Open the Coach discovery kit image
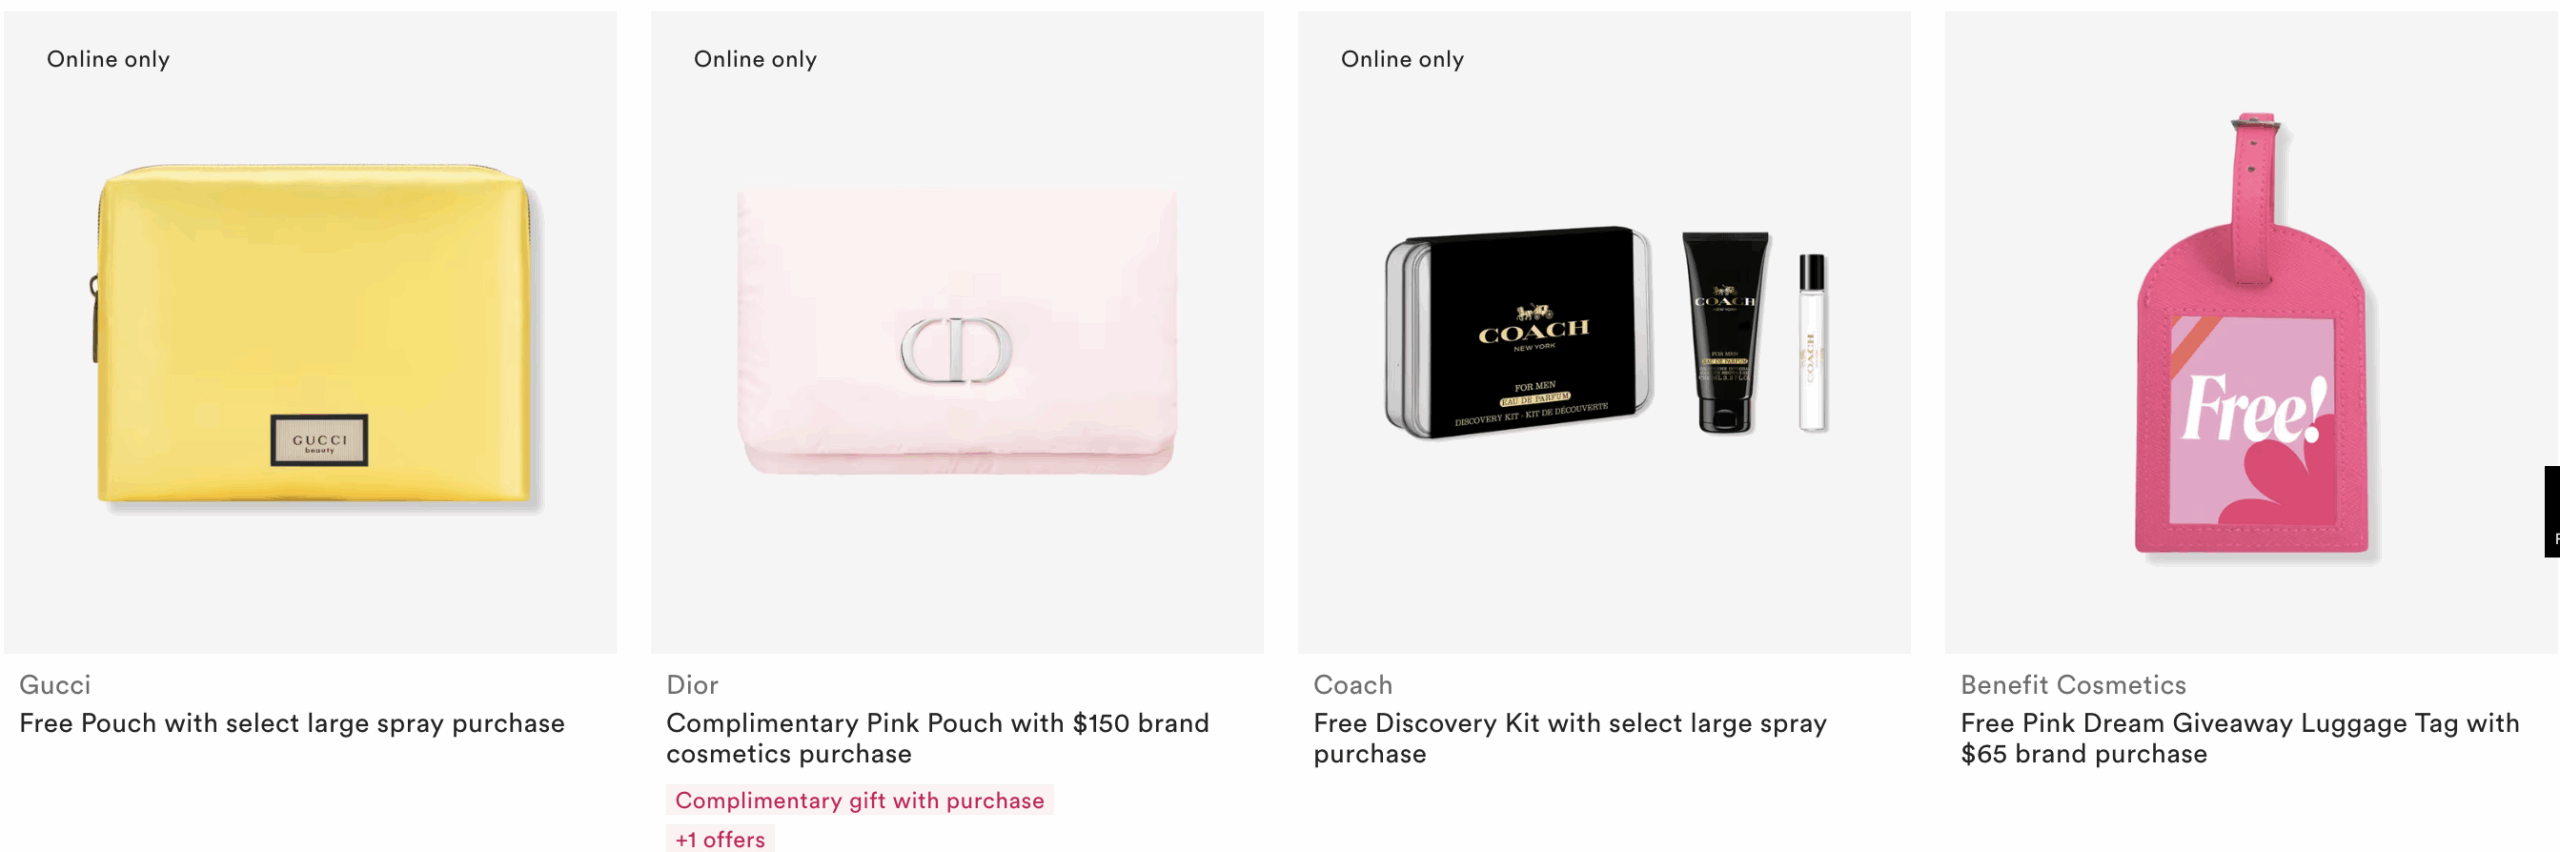The image size is (2560, 852). (x=1604, y=333)
